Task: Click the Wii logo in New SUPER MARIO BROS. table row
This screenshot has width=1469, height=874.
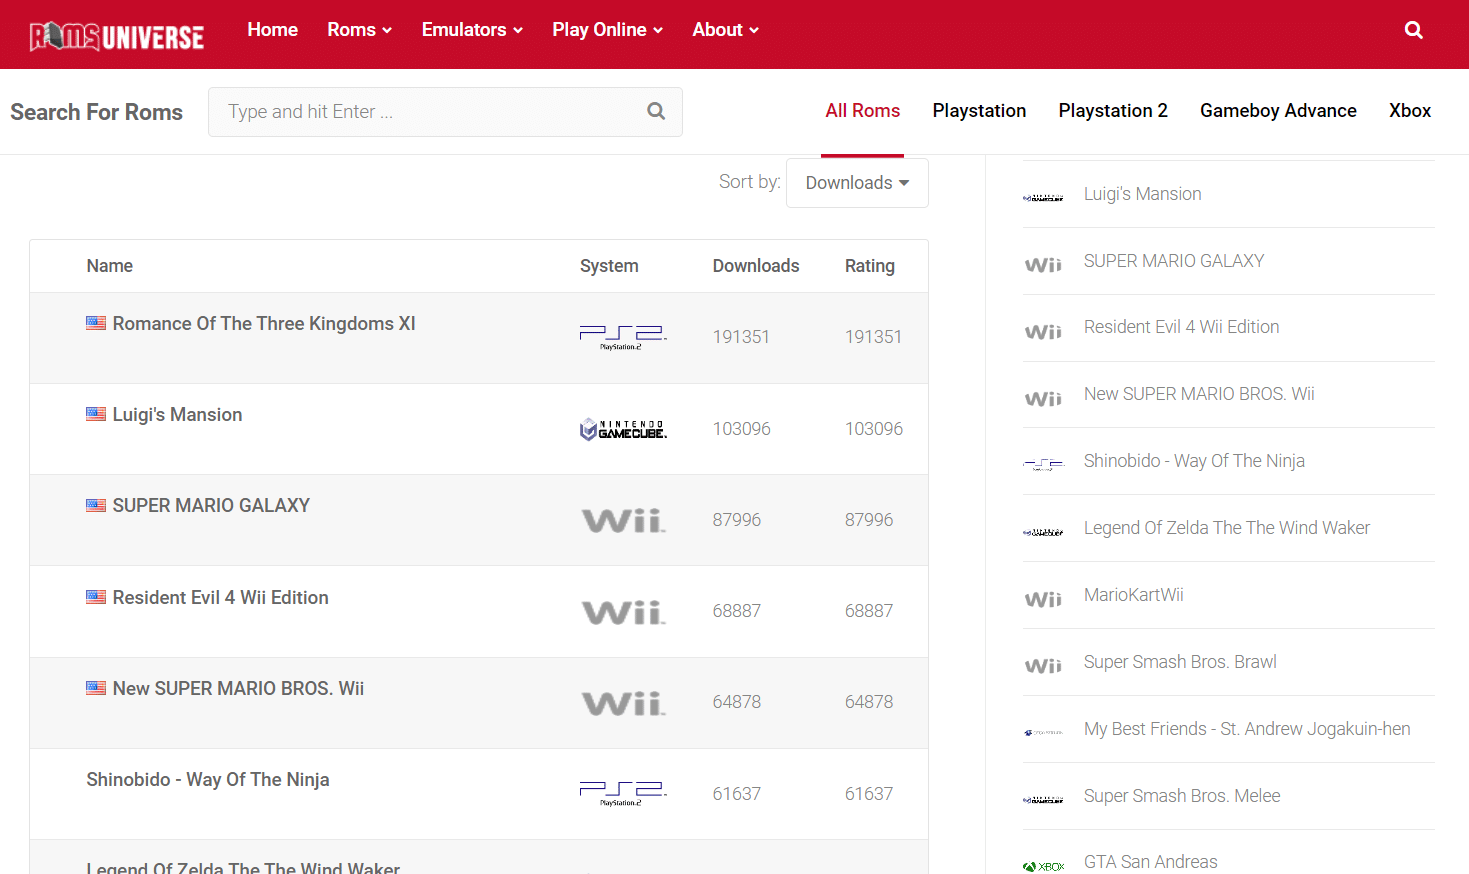Action: (623, 703)
